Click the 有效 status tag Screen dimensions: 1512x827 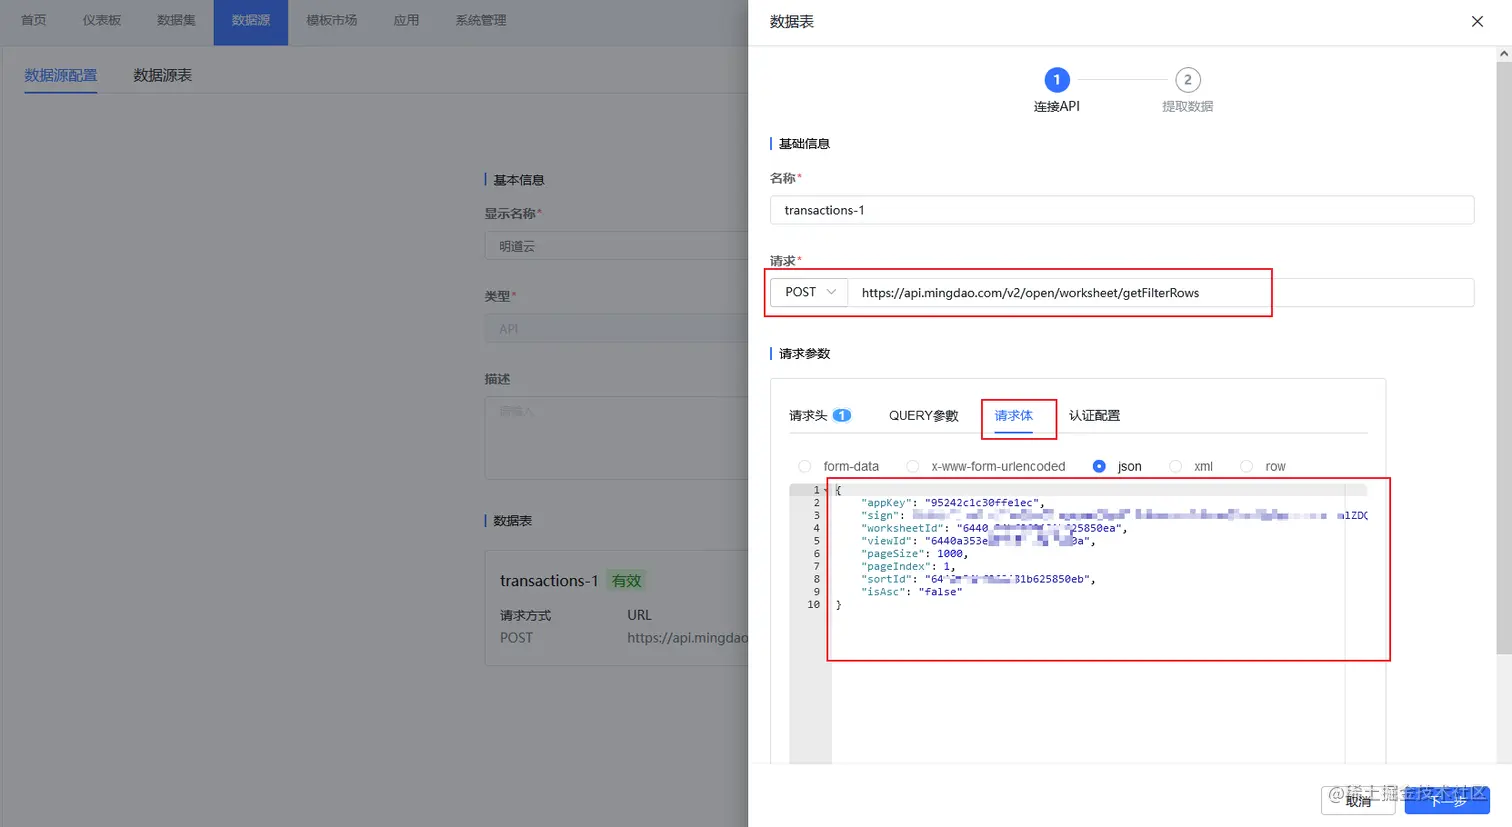627,580
